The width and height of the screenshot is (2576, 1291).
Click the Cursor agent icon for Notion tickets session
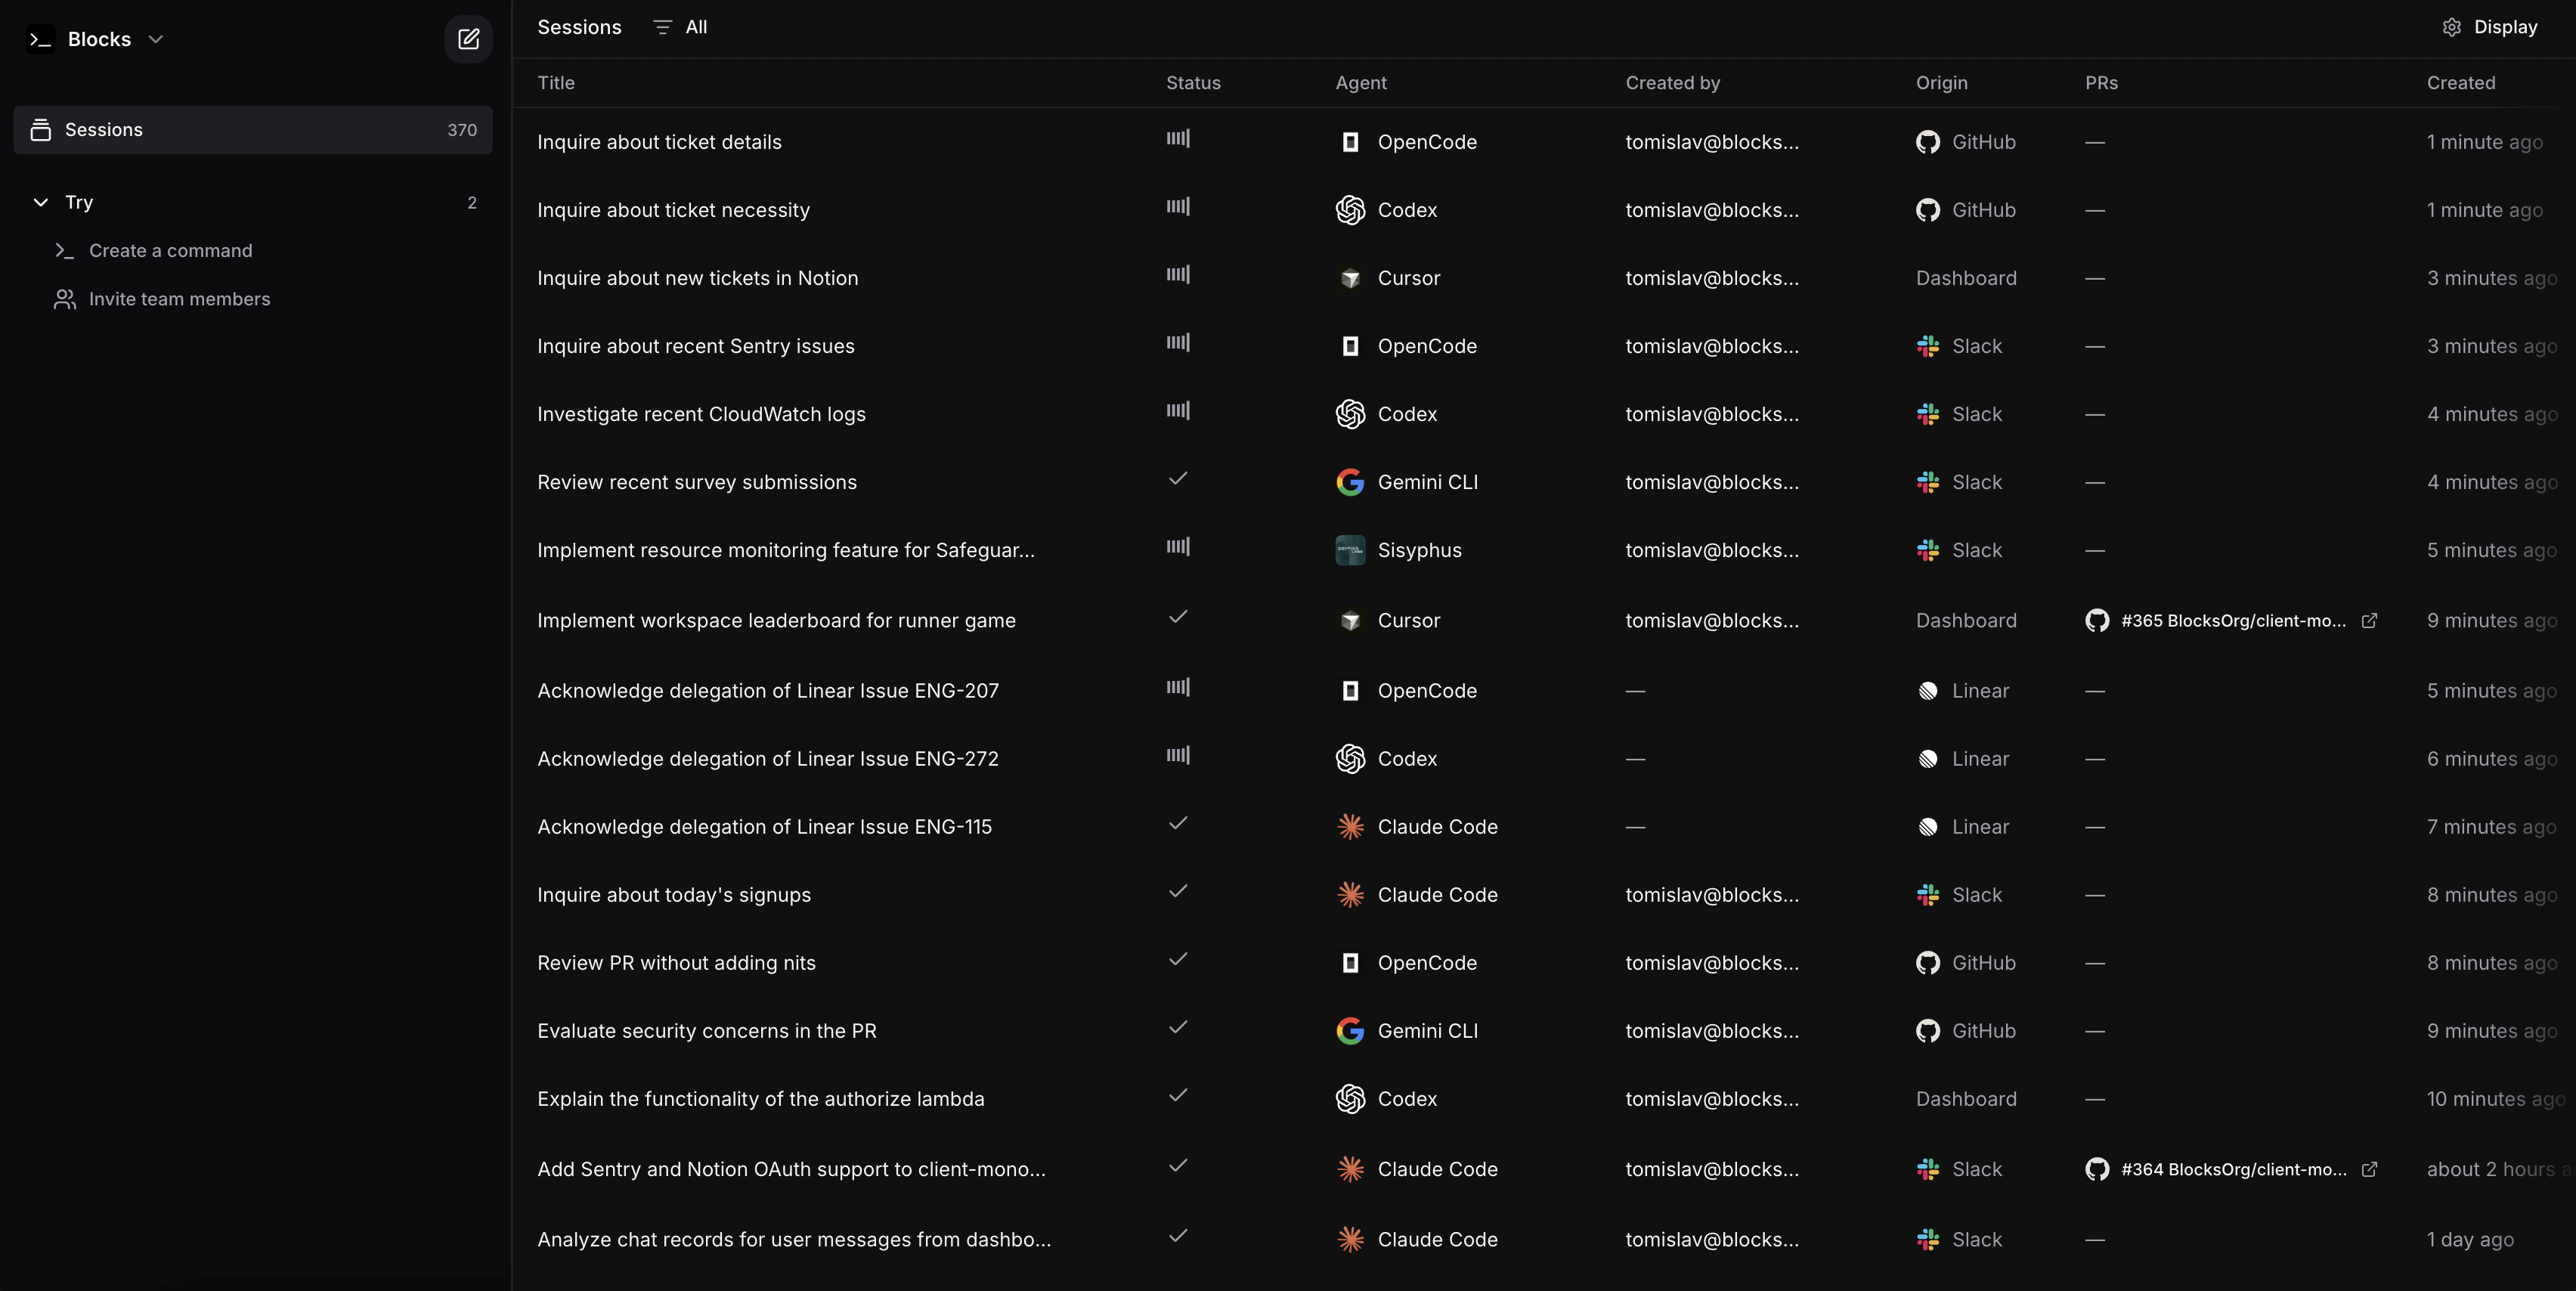point(1351,278)
